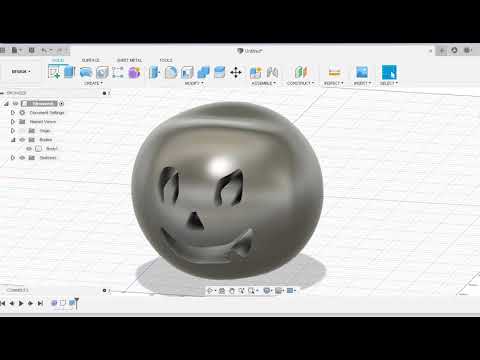
Task: Open the CONSTRUCT dropdown menu
Action: pos(300,83)
